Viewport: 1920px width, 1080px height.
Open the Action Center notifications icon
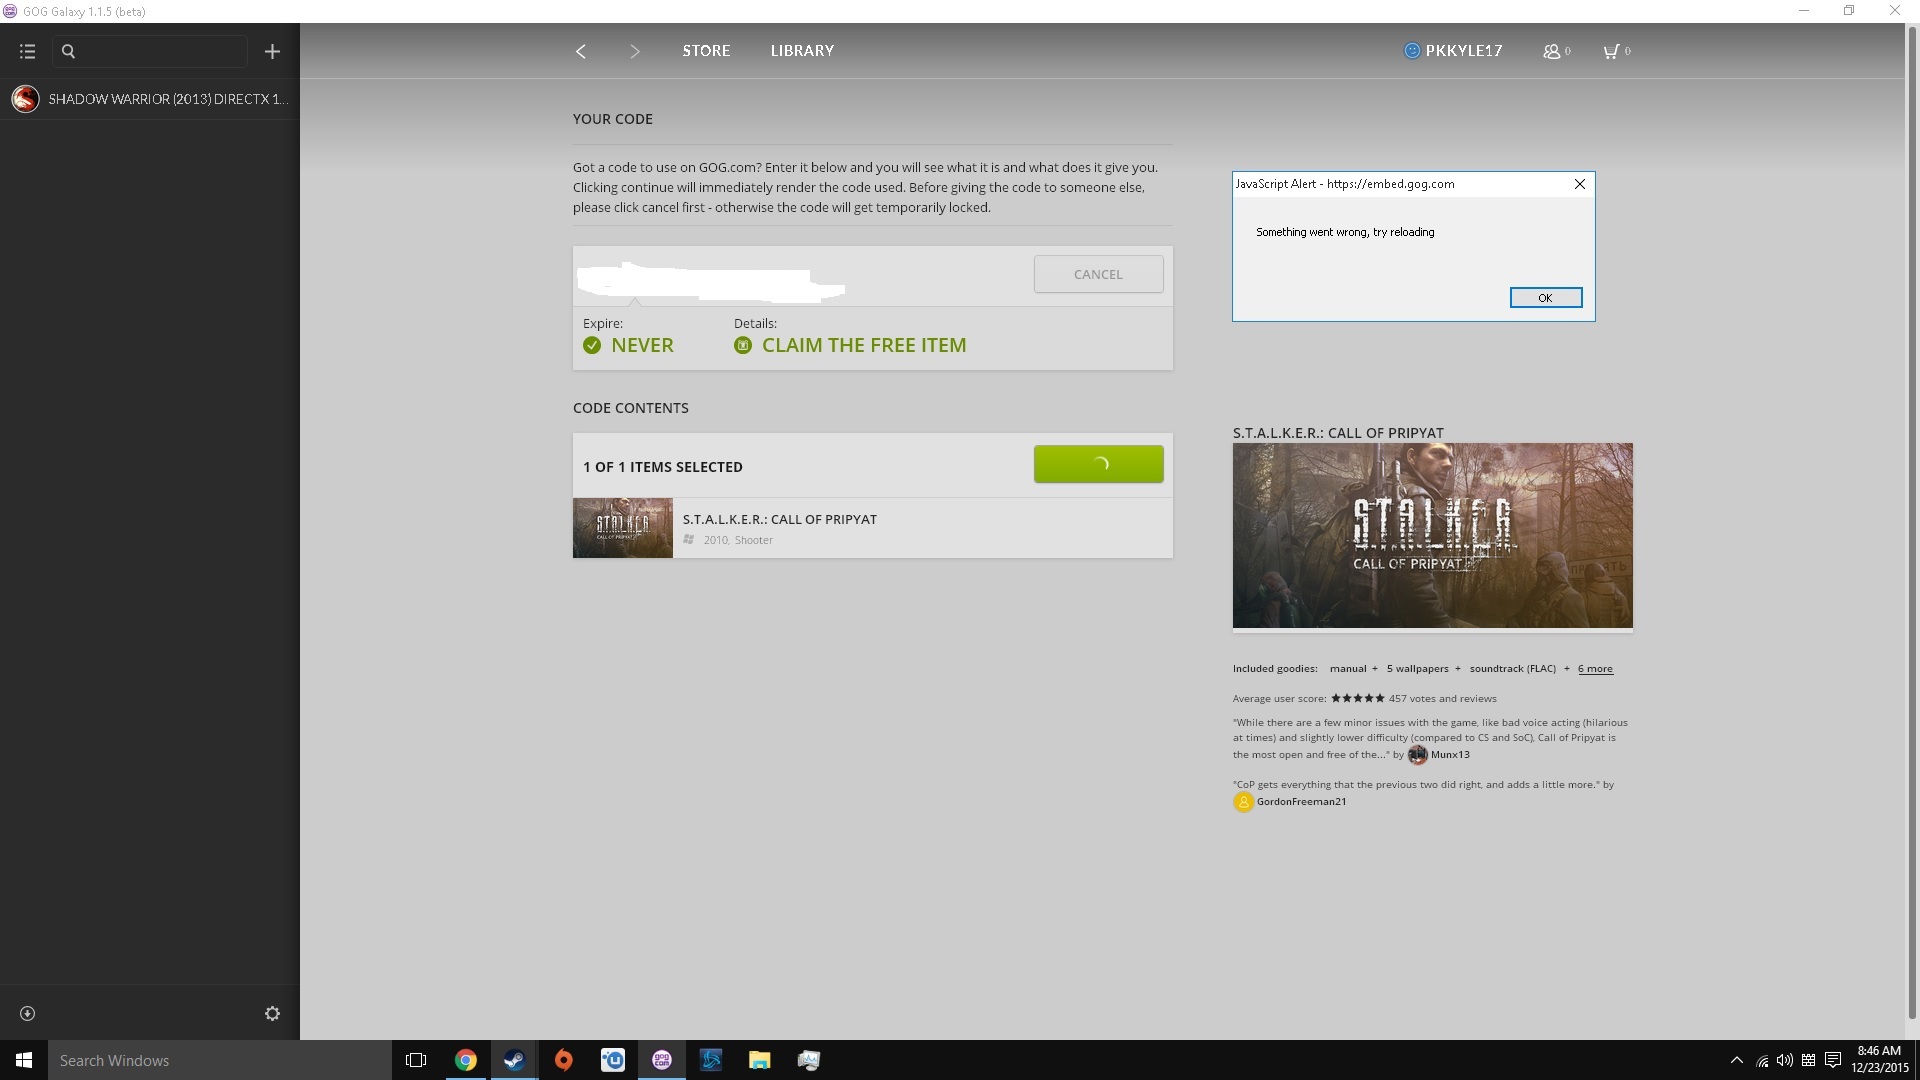(1833, 1060)
